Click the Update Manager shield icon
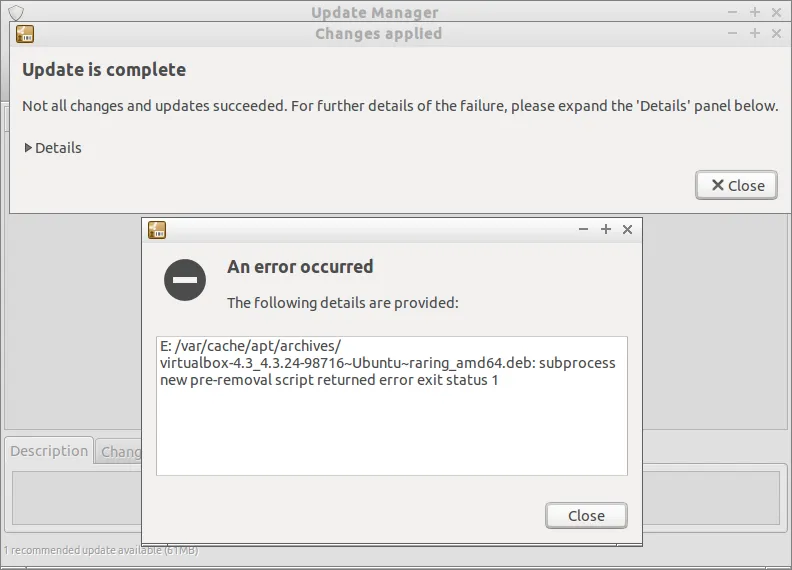 (x=15, y=13)
